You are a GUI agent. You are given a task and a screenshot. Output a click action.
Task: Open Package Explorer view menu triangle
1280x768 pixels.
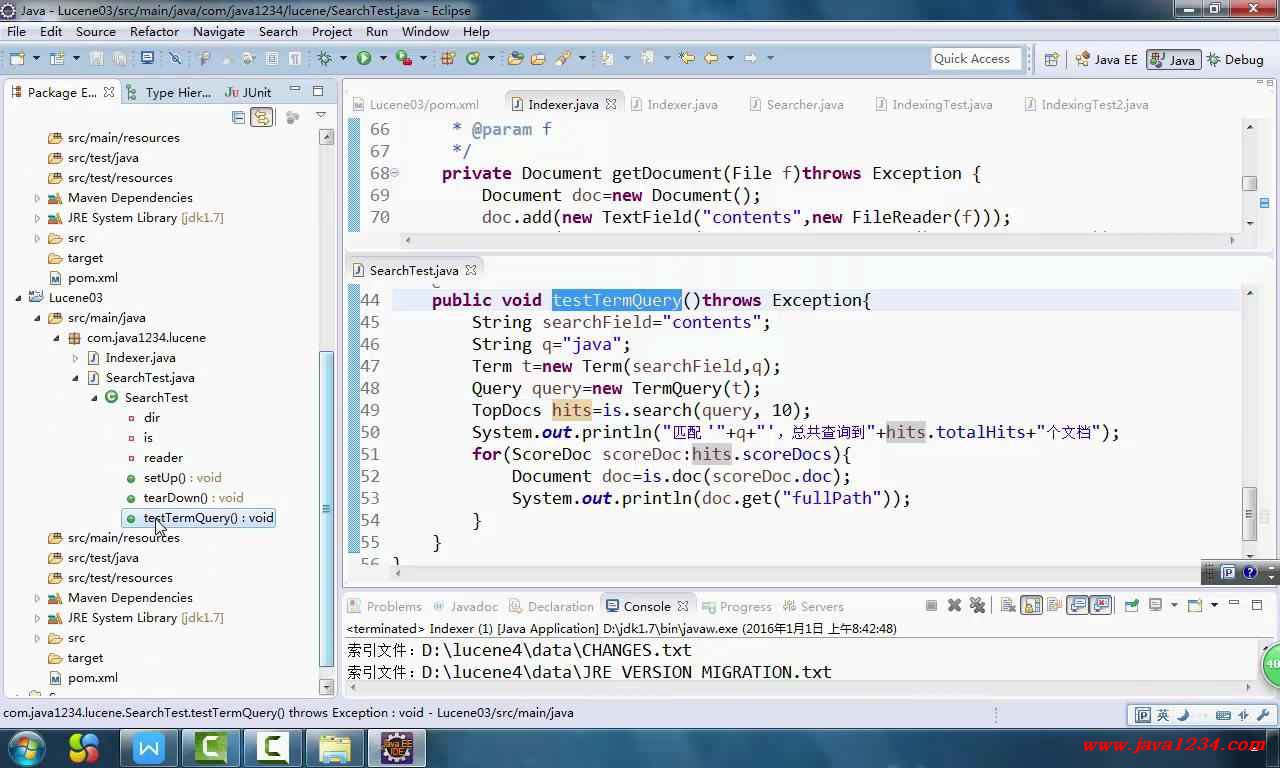coord(320,116)
